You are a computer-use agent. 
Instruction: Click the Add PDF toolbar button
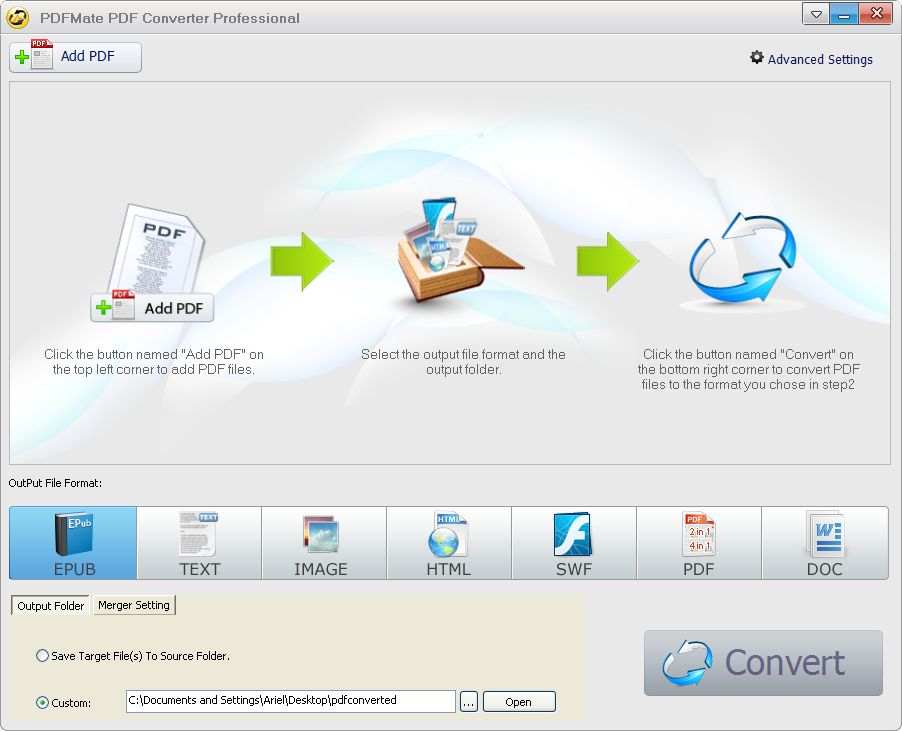[75, 57]
